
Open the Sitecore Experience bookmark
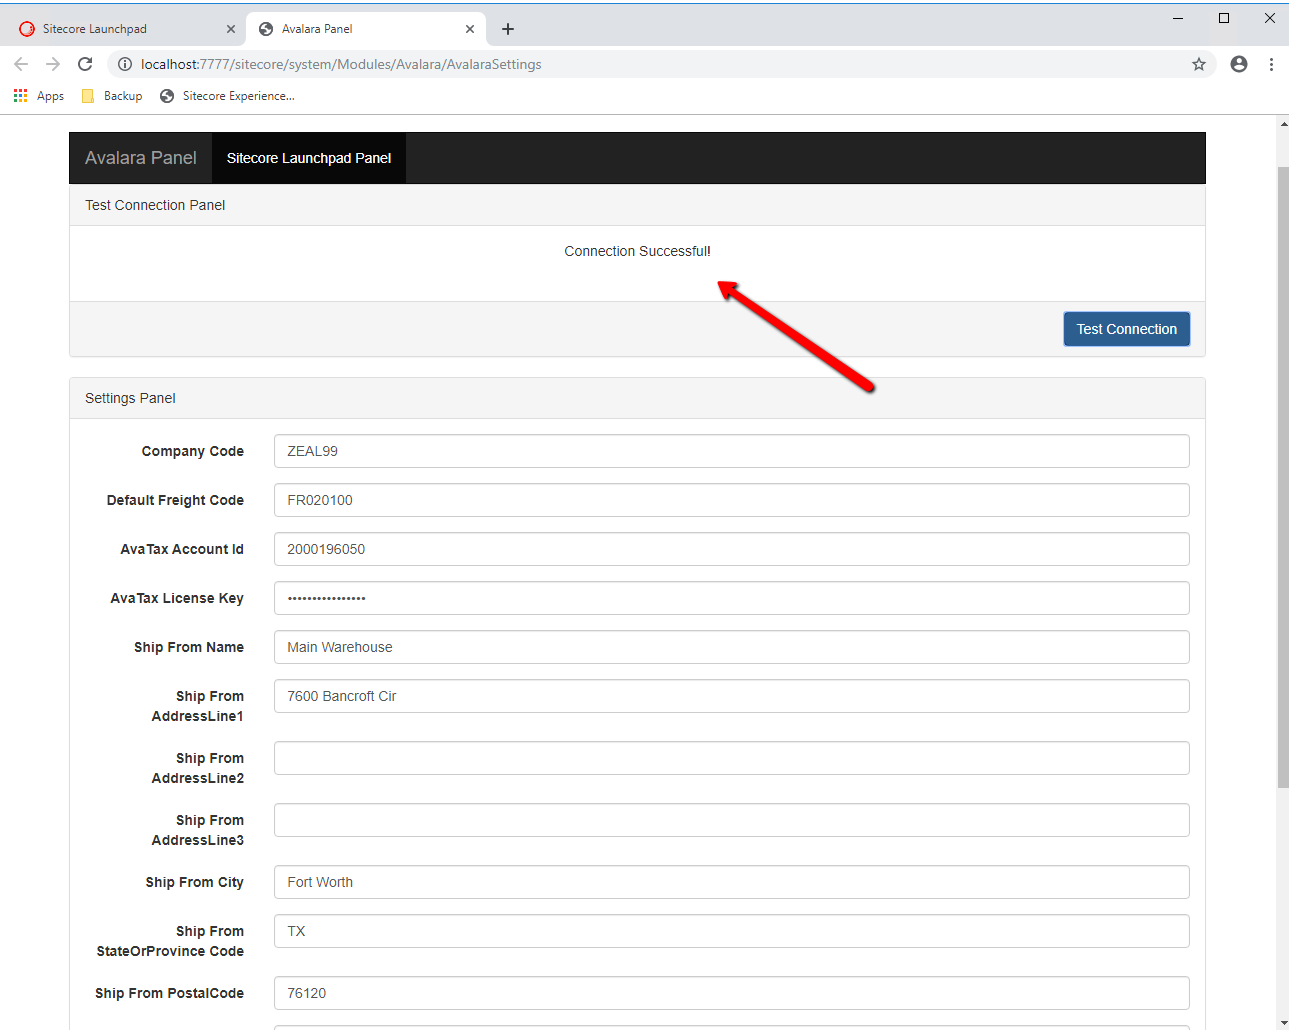[227, 96]
